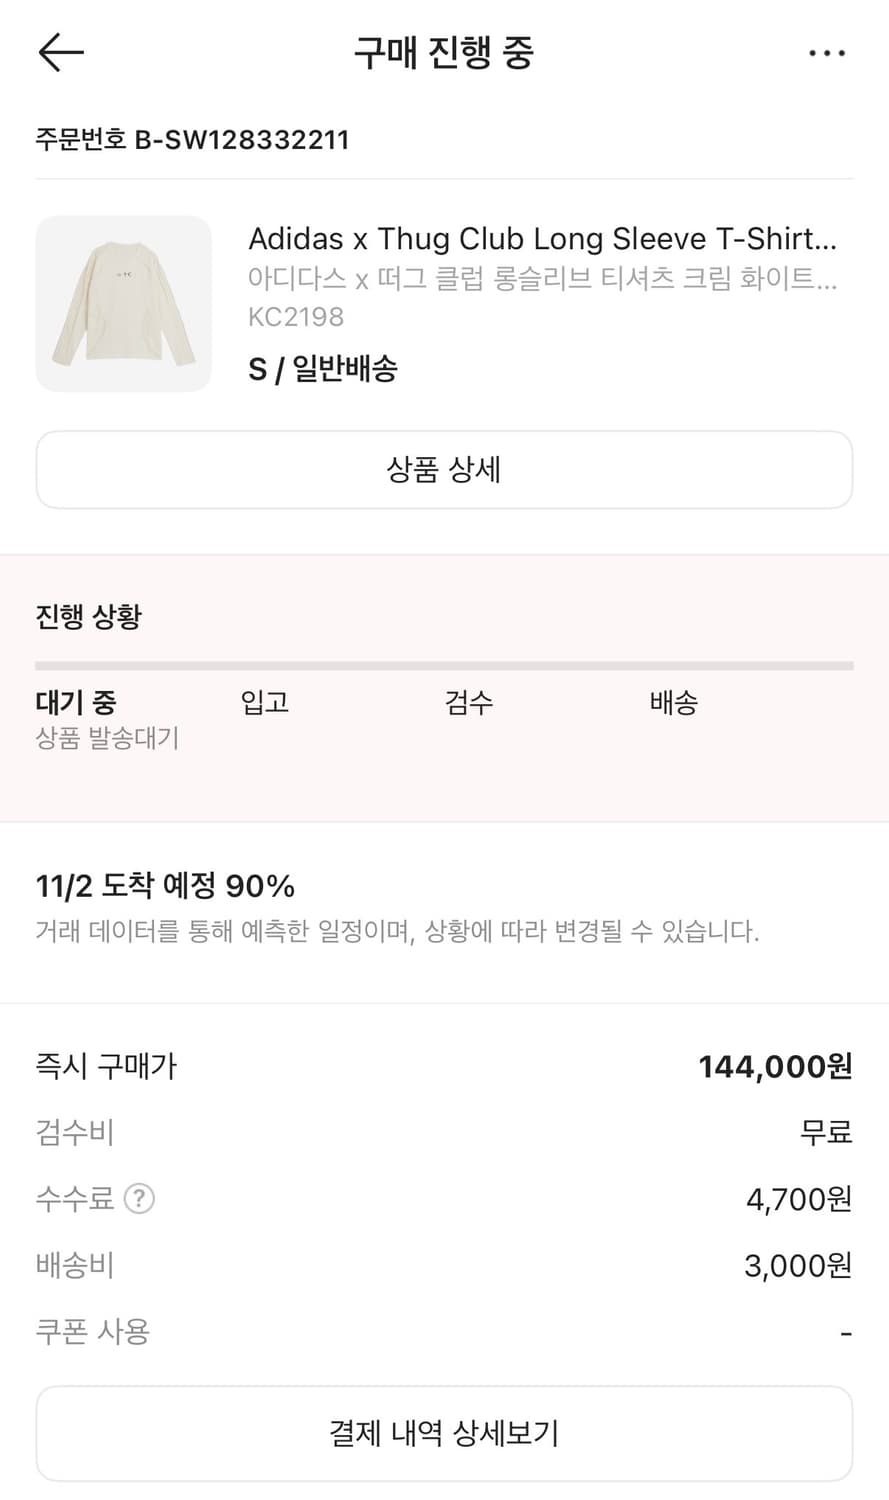
Task: Select the 검수 progress step
Action: [469, 702]
